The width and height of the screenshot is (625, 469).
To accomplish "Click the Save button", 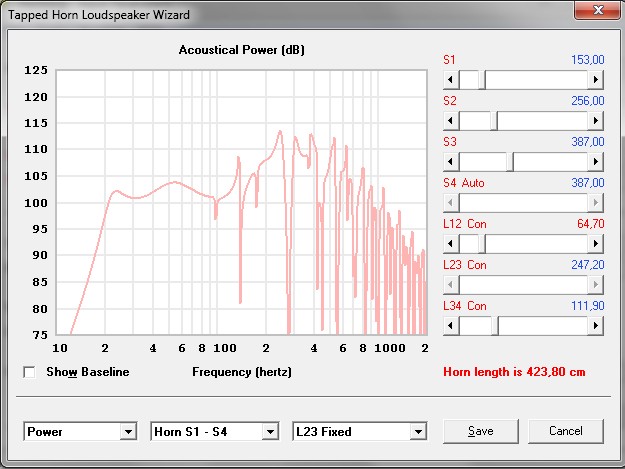I will (481, 431).
